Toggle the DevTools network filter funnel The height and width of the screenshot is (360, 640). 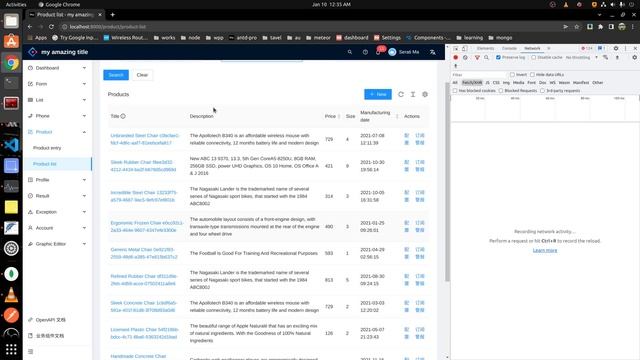coord(477,58)
